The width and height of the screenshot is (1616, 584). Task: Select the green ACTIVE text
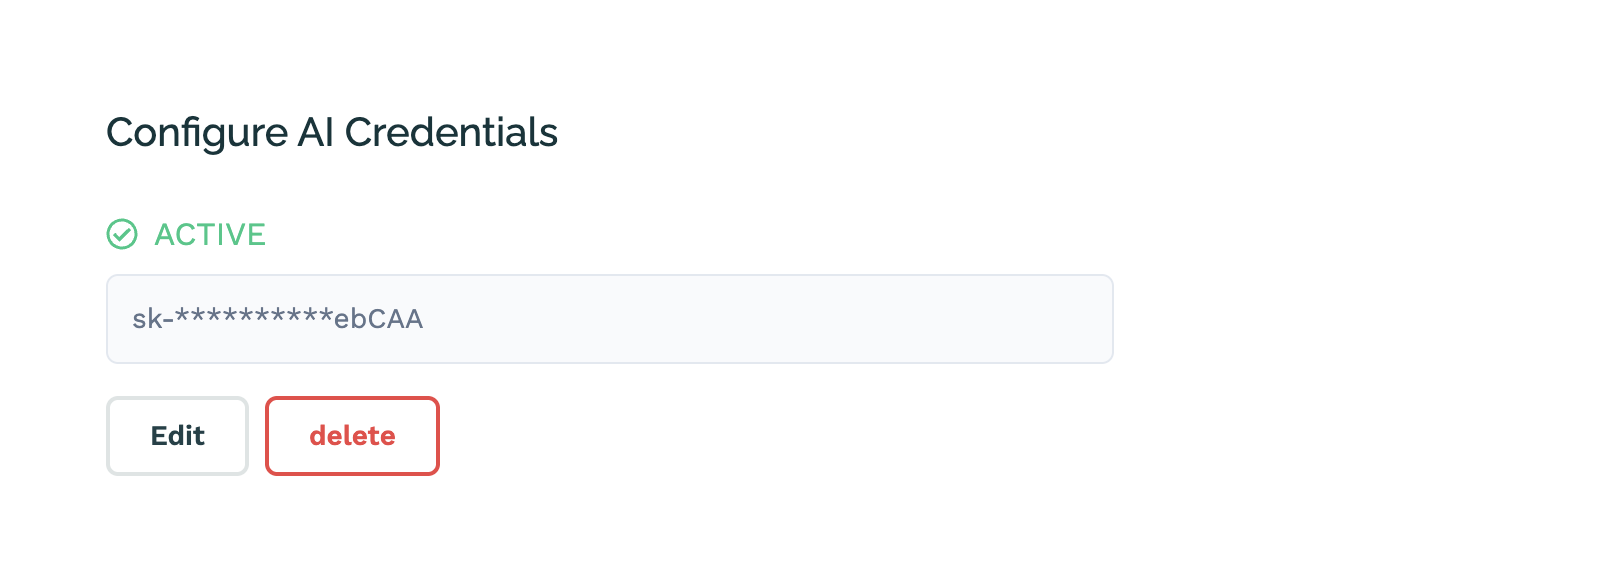pos(210,234)
